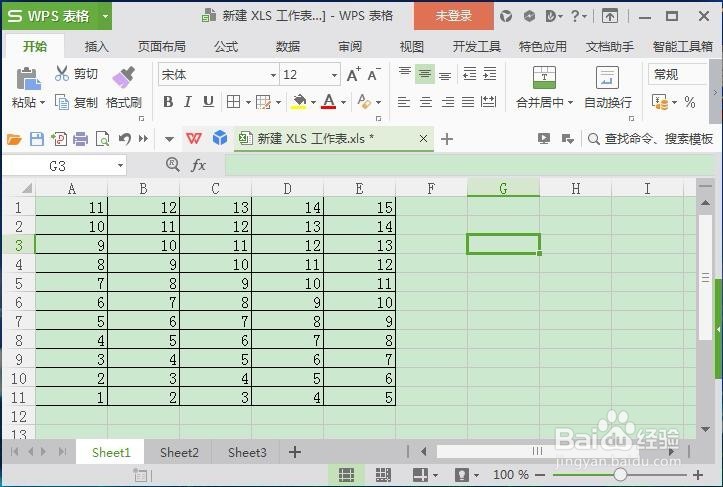Click Merge and Center icon

click(x=544, y=77)
